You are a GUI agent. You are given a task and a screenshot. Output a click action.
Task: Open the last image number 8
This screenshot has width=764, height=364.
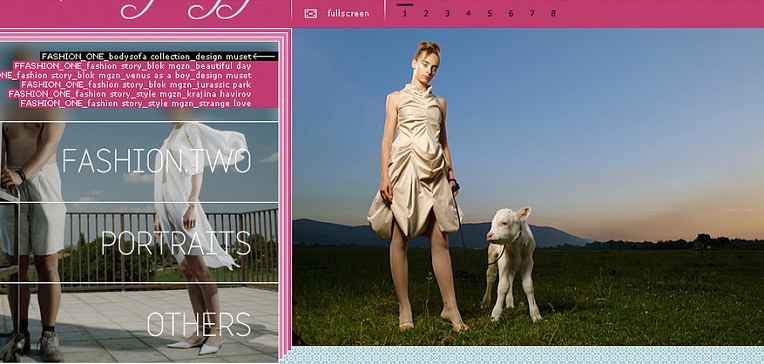click(x=554, y=14)
